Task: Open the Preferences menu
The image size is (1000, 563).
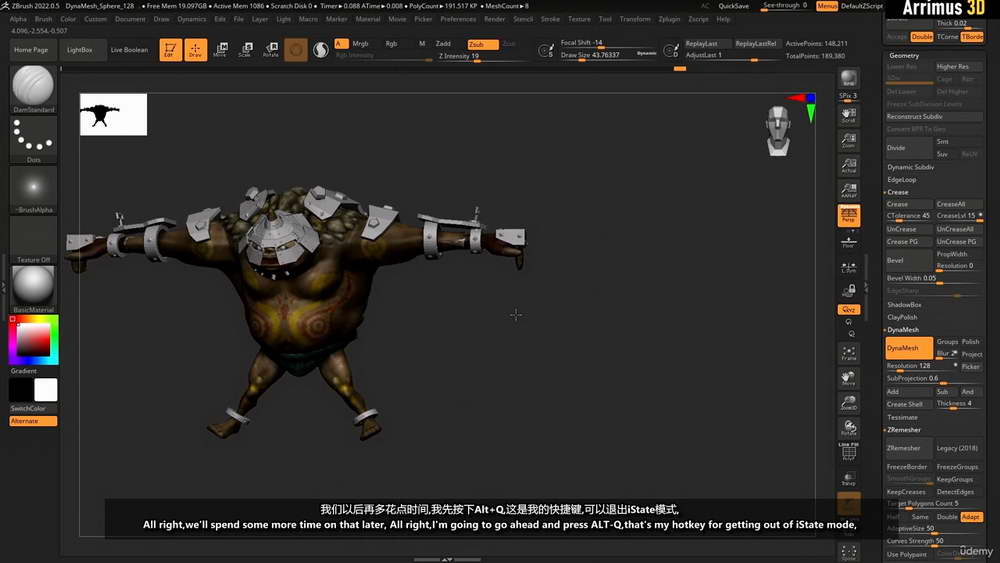Action: pos(458,19)
